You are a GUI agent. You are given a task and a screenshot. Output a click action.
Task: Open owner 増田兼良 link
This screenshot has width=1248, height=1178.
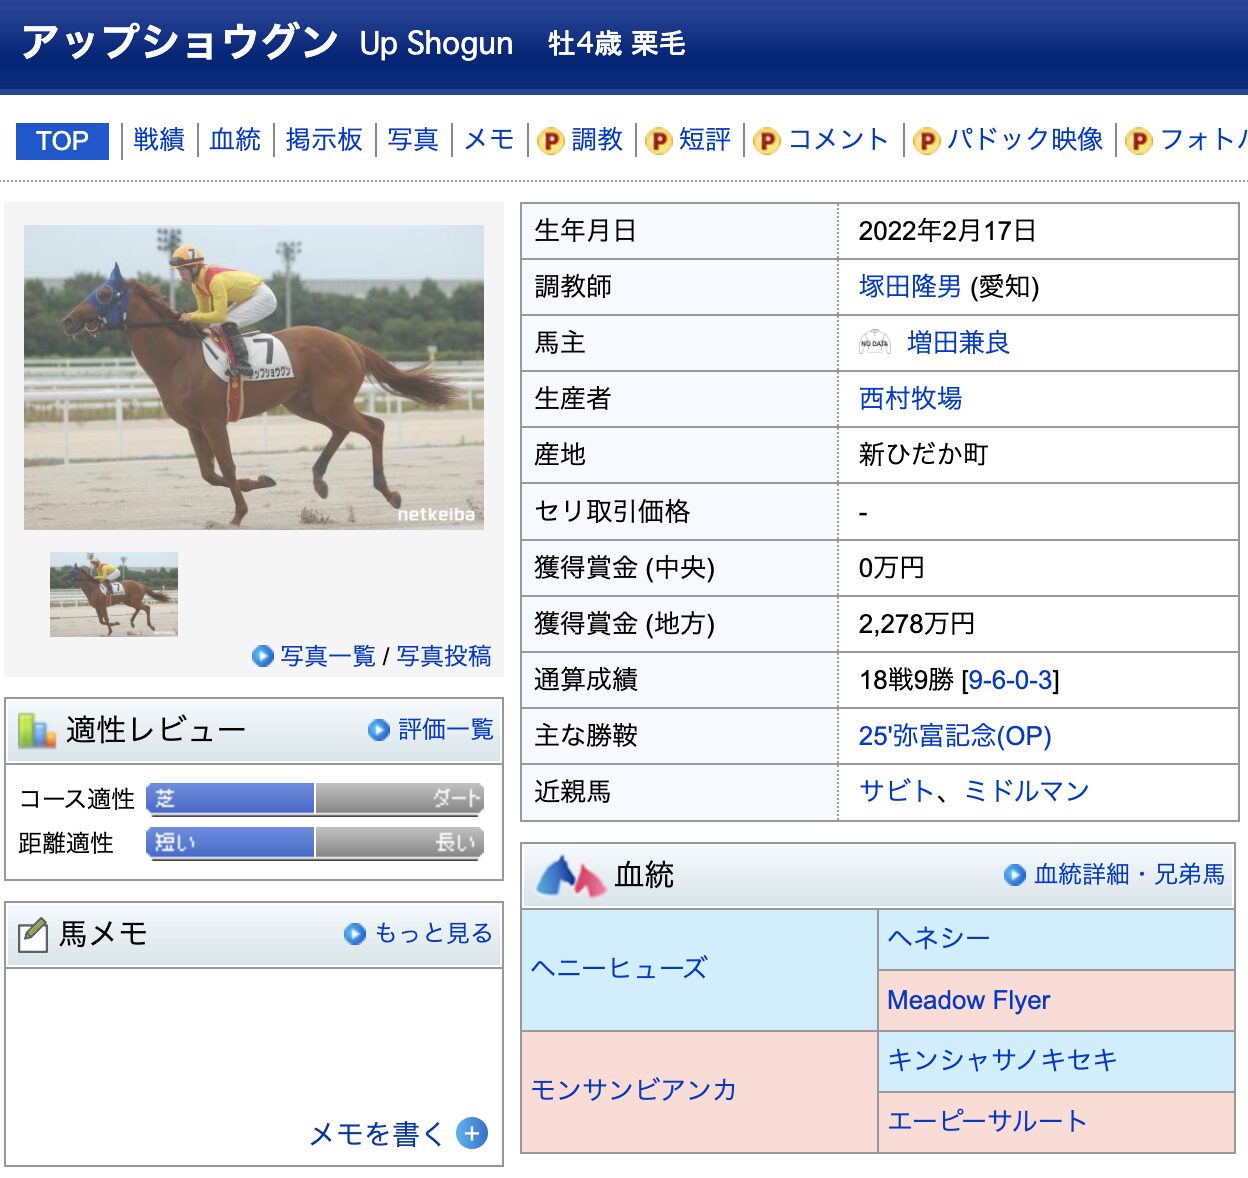(x=958, y=343)
